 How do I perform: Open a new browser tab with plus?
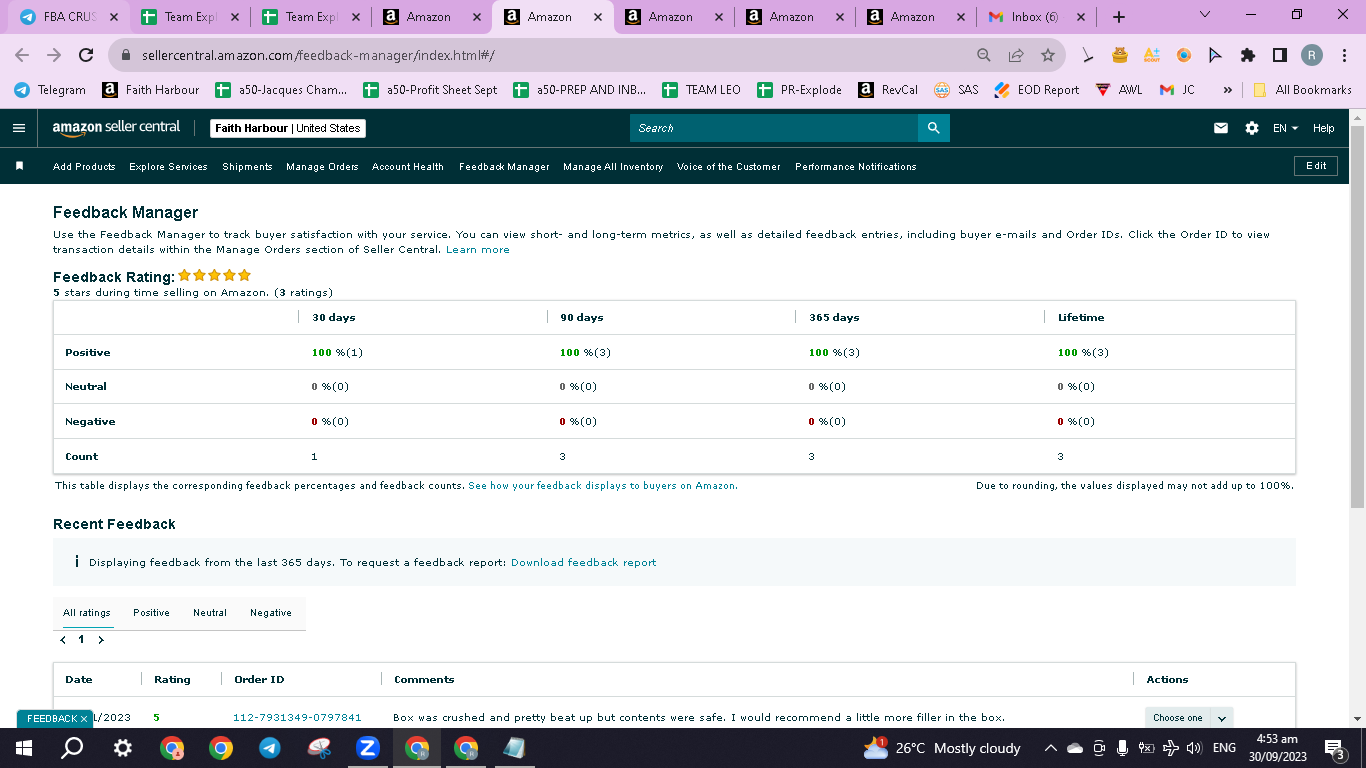[x=1119, y=17]
